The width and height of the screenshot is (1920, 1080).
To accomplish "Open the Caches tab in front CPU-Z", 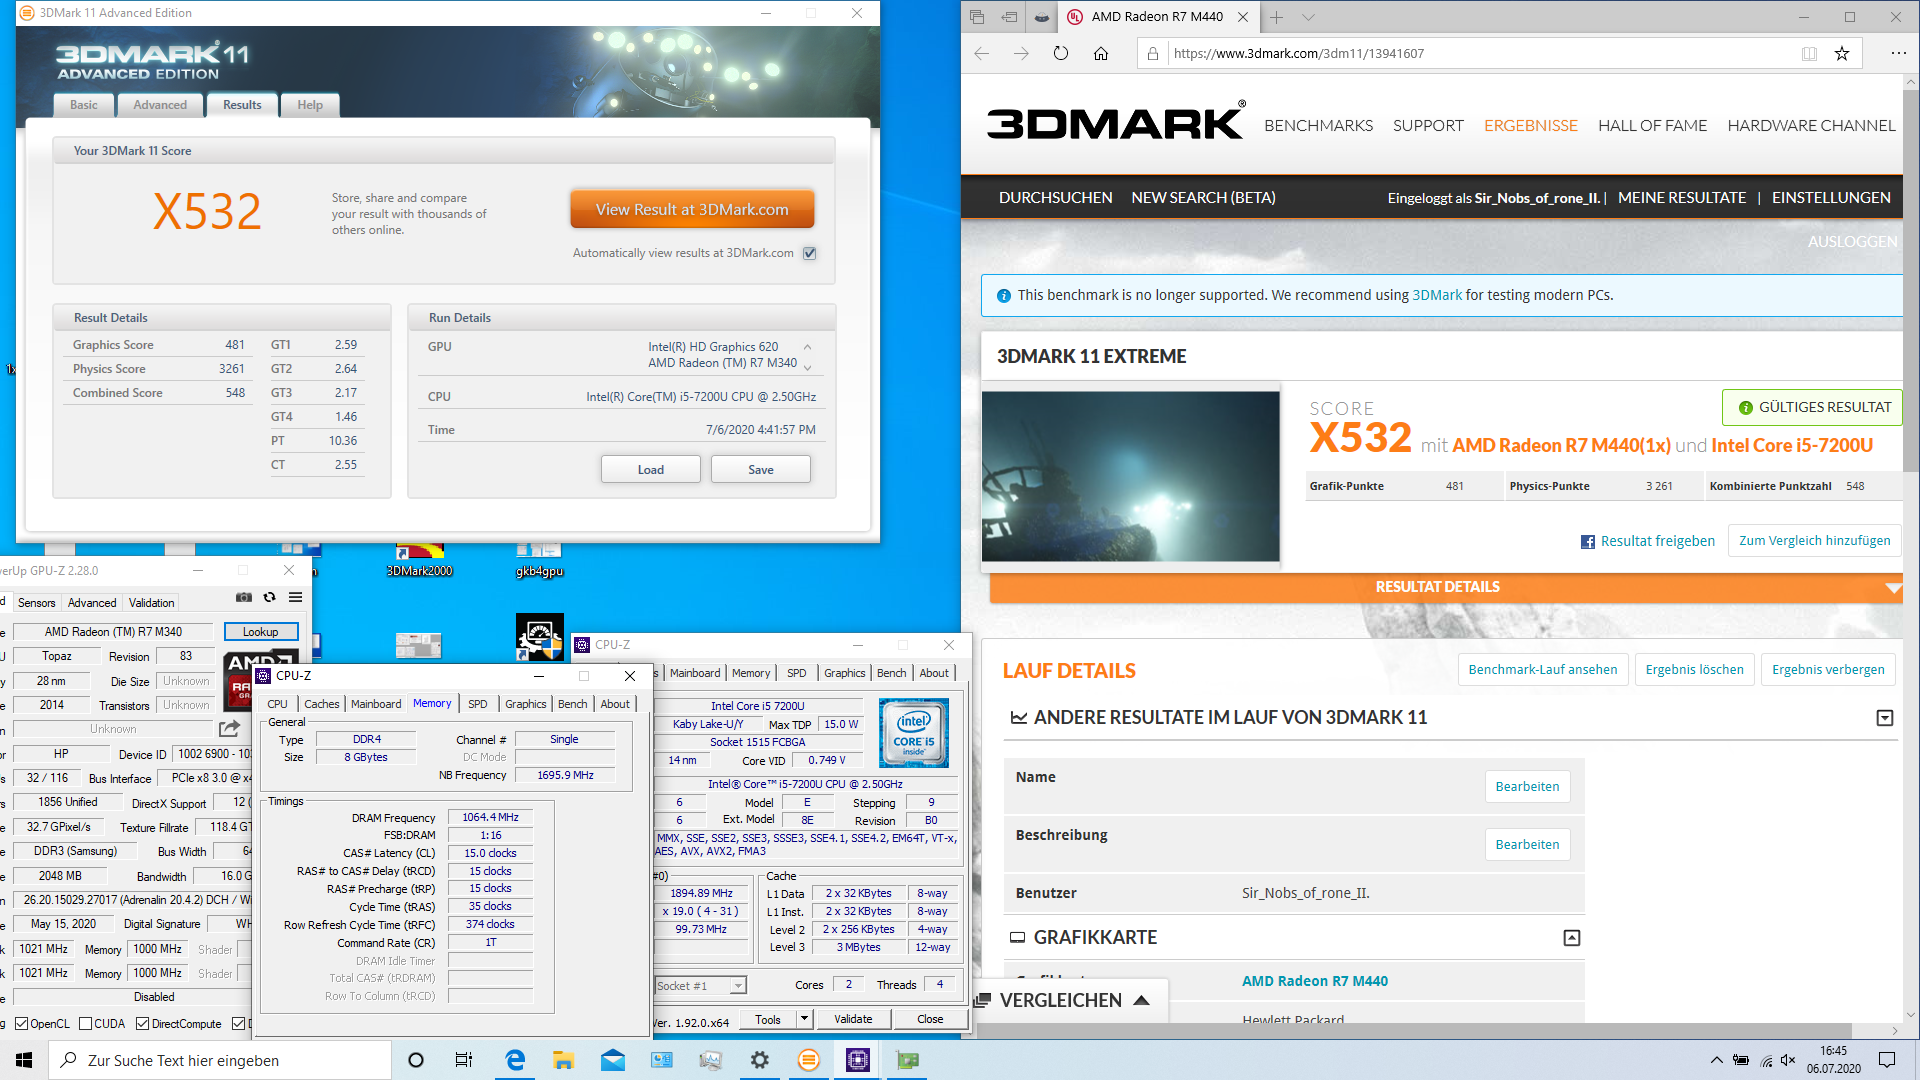I will point(321,704).
